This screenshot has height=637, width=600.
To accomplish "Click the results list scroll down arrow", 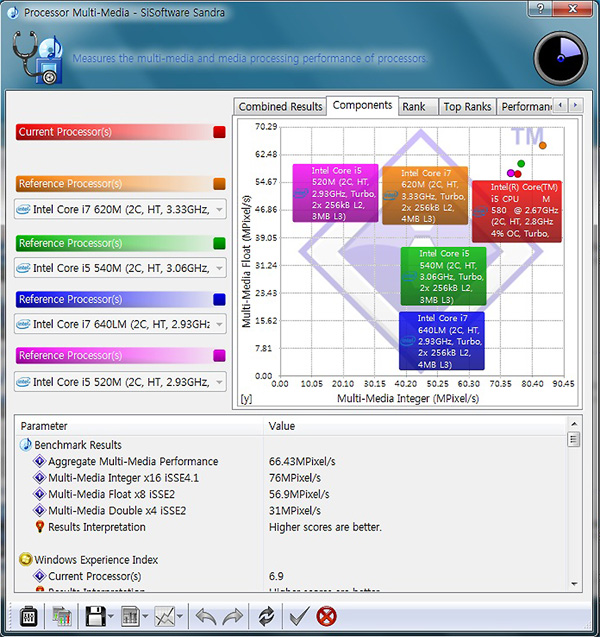I will [x=574, y=584].
